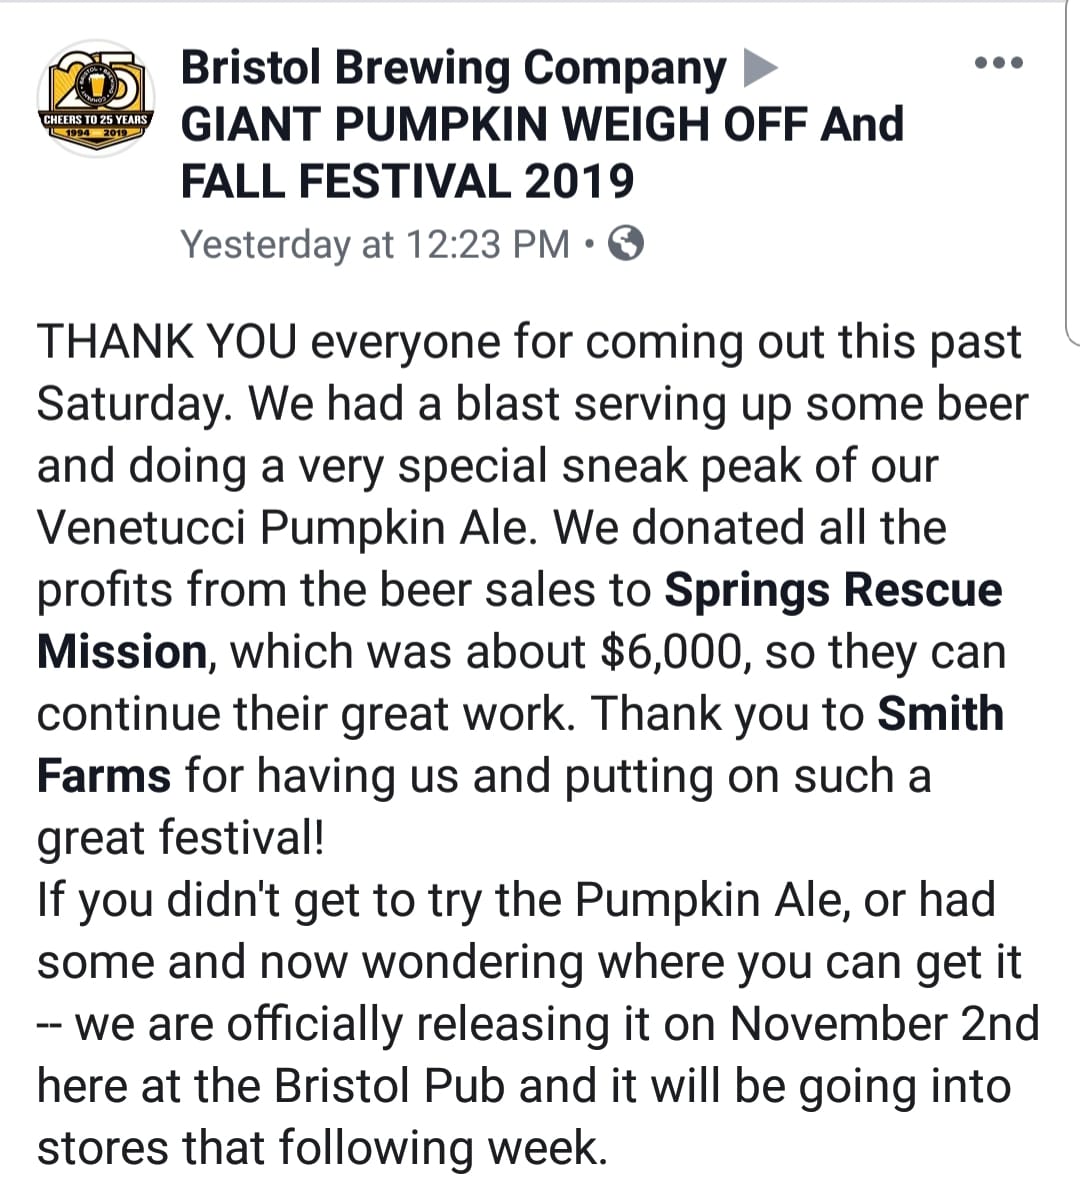This screenshot has width=1080, height=1196.
Task: Click the arrow triangle after the page name
Action: point(759,69)
